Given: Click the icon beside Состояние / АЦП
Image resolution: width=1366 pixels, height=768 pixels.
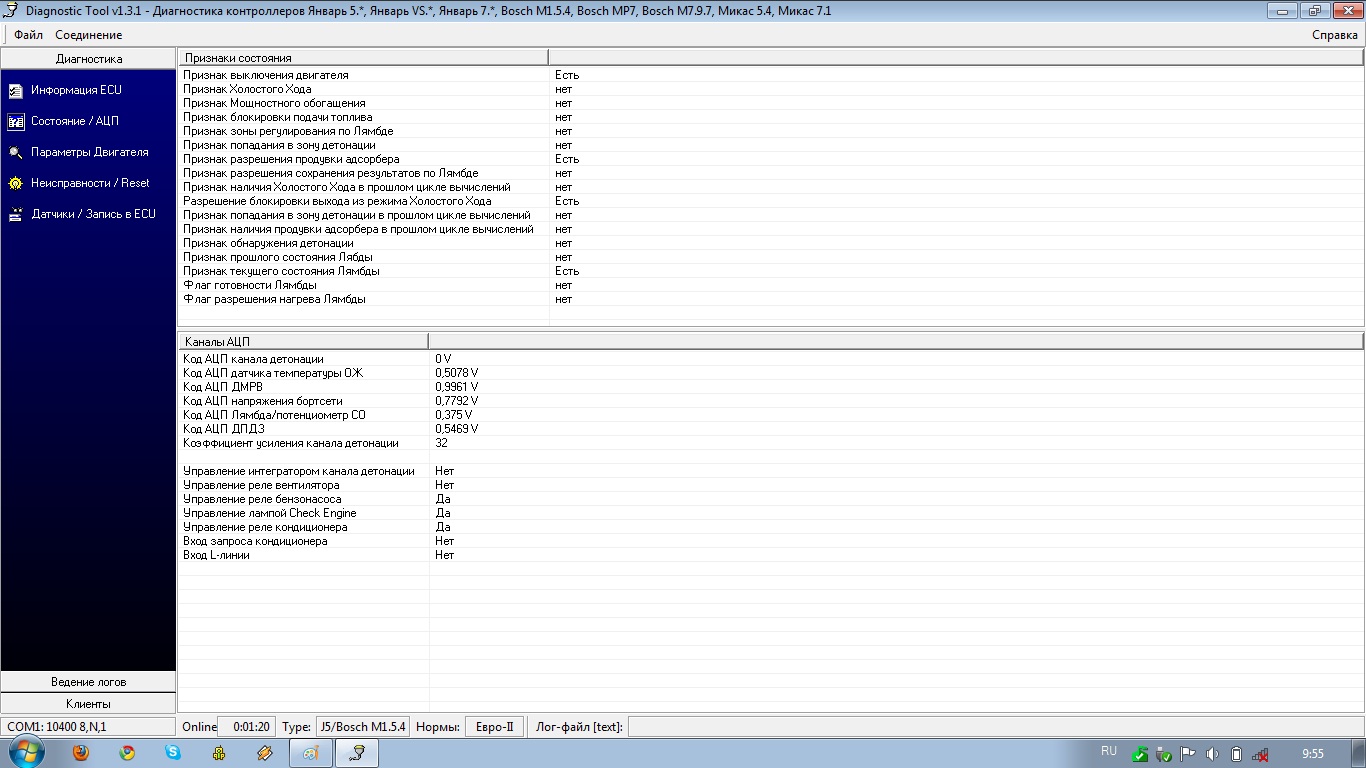Looking at the screenshot, I should click(15, 121).
